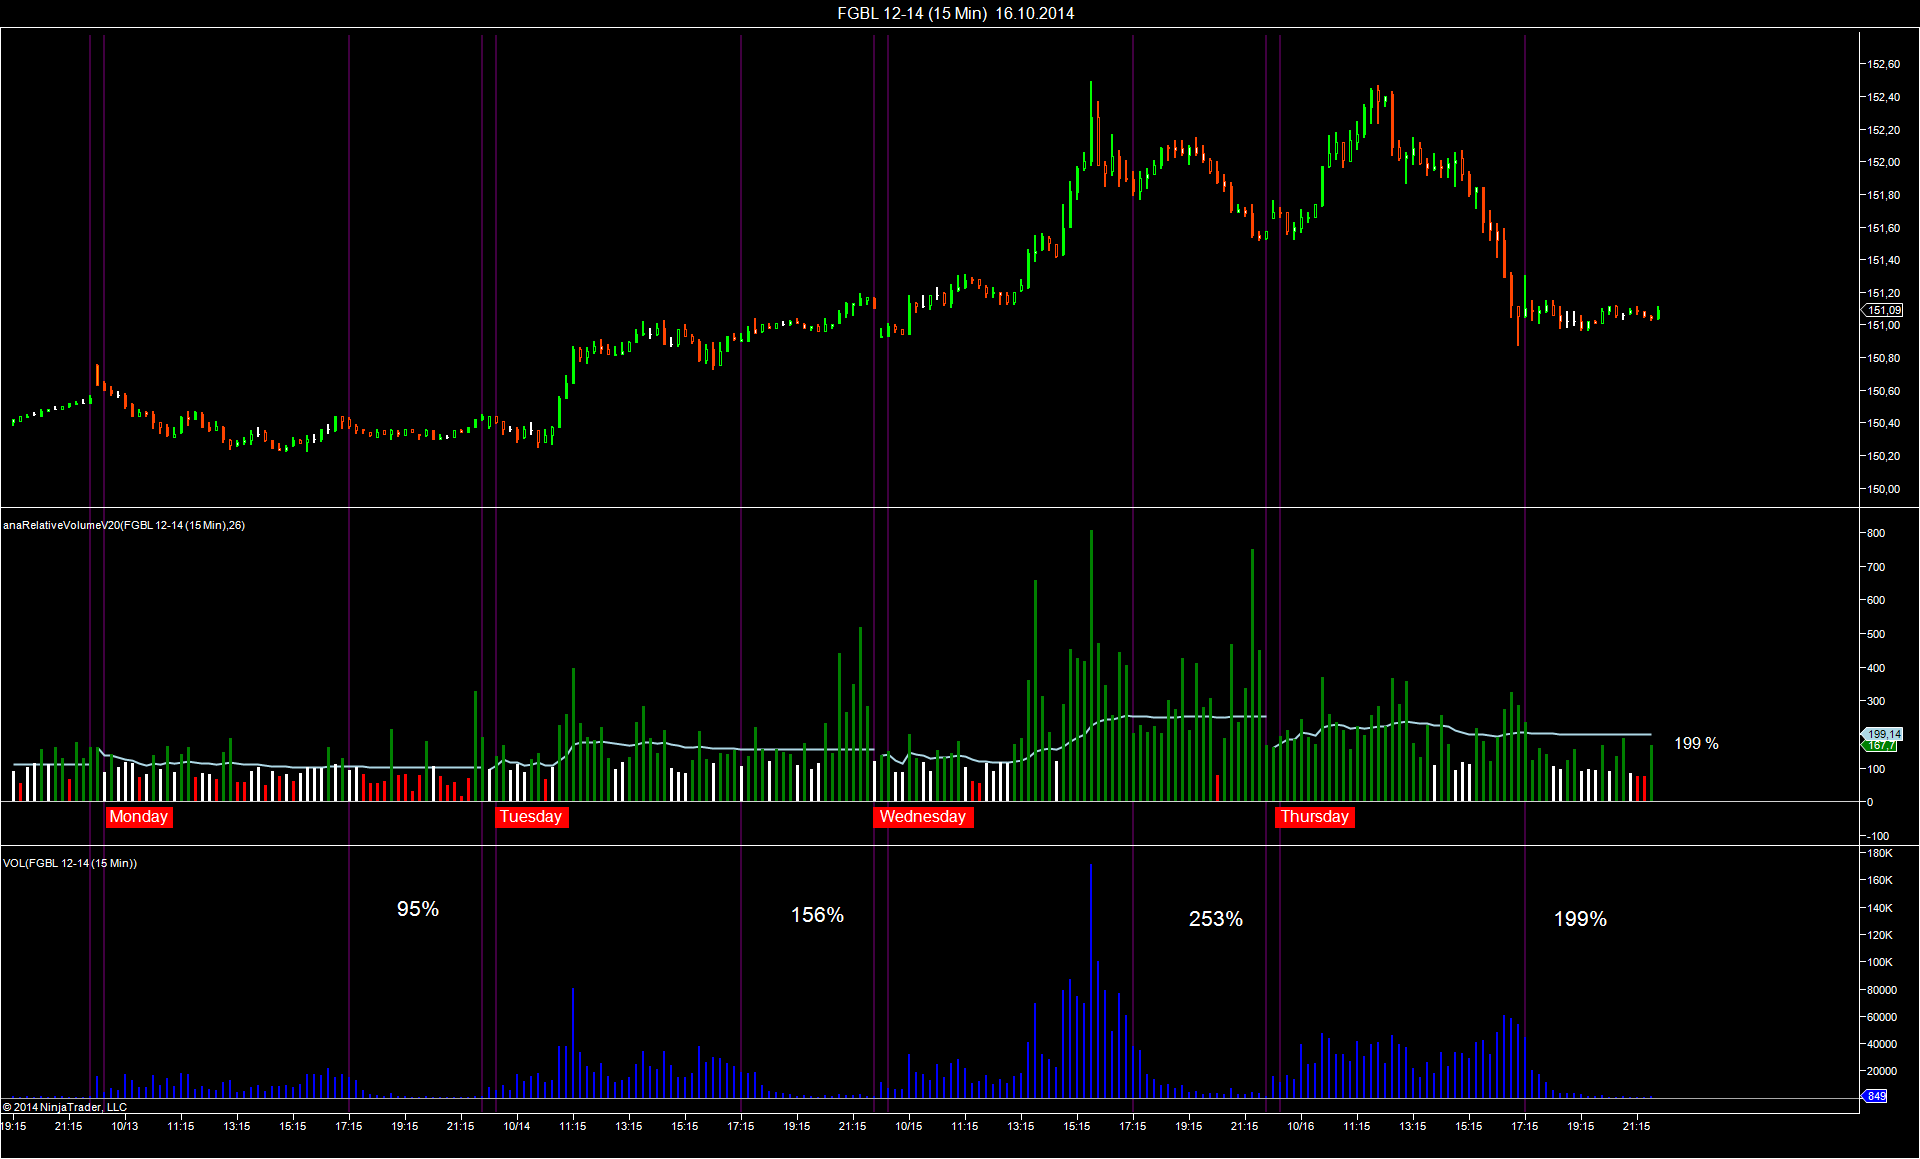The width and height of the screenshot is (1920, 1159).
Task: Select the 156% text annotation
Action: coord(817,915)
